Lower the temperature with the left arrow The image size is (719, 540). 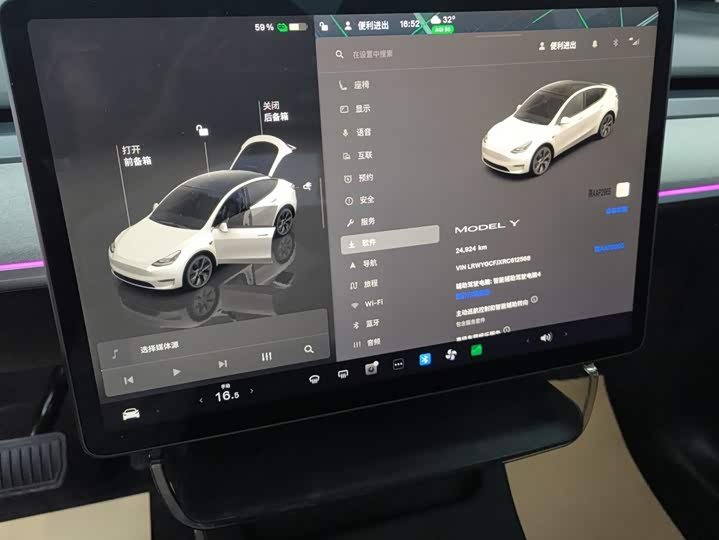201,400
